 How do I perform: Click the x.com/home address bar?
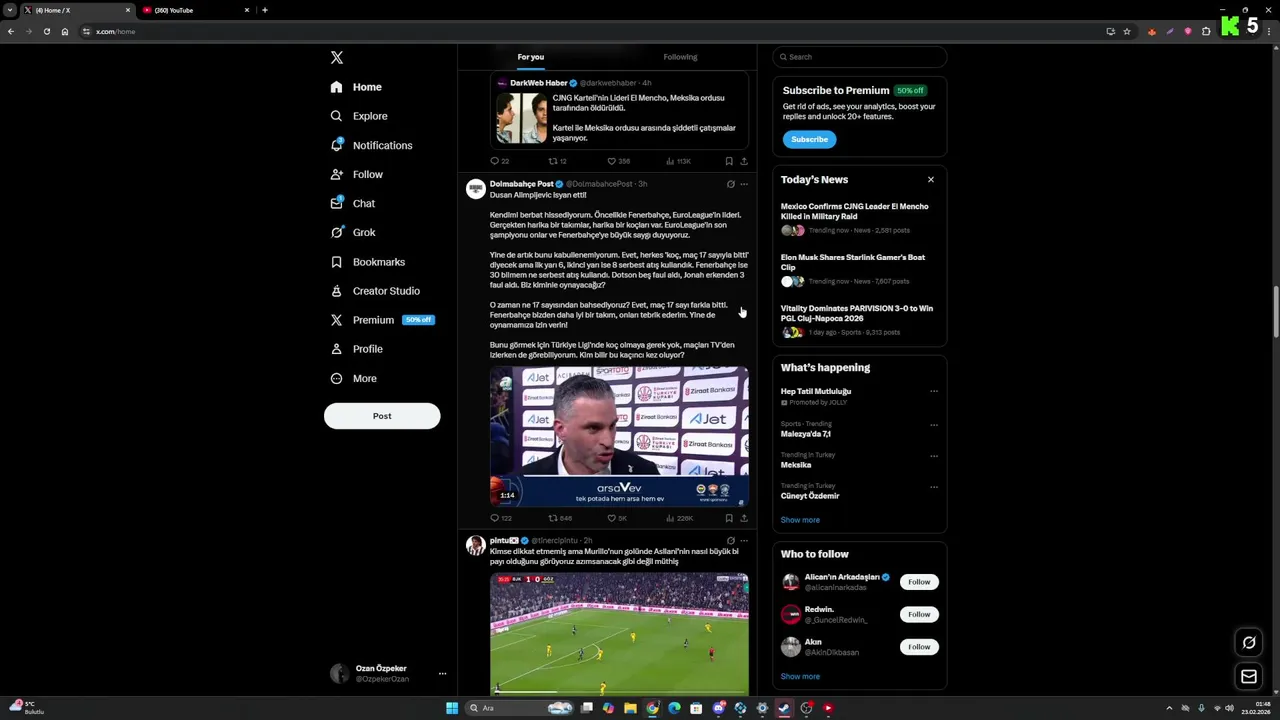click(x=590, y=31)
